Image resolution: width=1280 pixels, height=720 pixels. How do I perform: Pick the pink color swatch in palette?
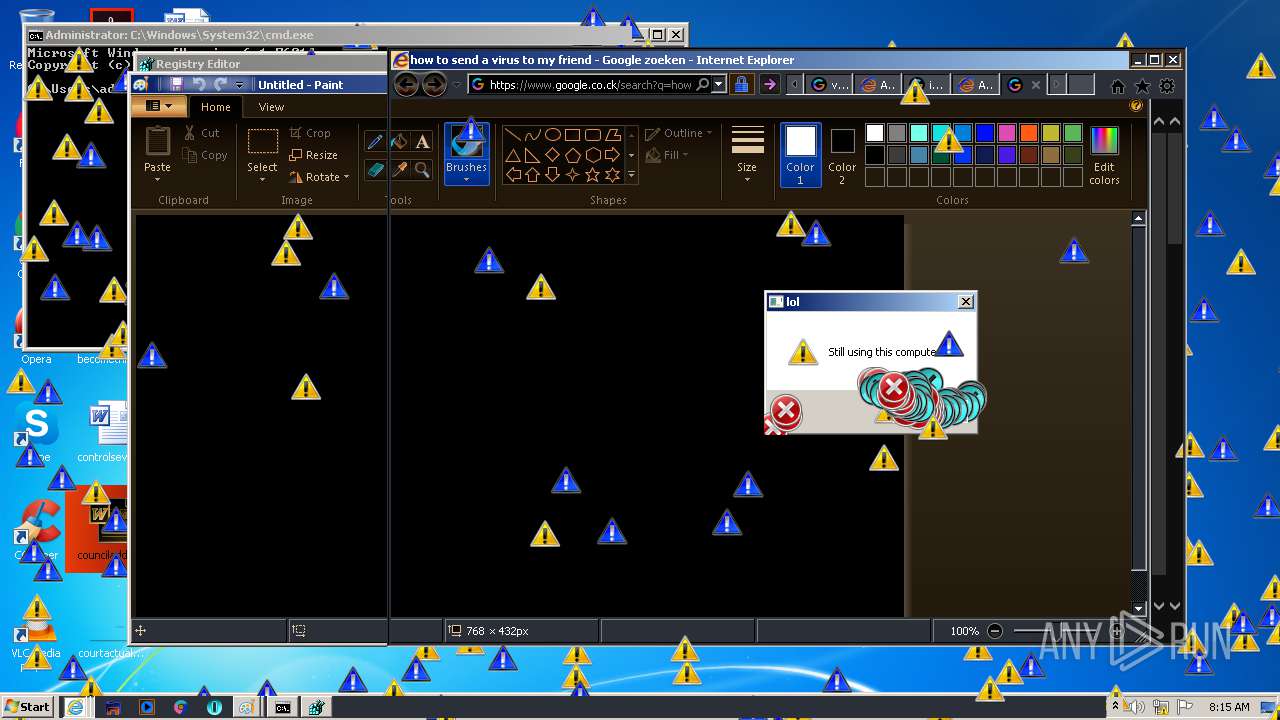coord(1007,133)
